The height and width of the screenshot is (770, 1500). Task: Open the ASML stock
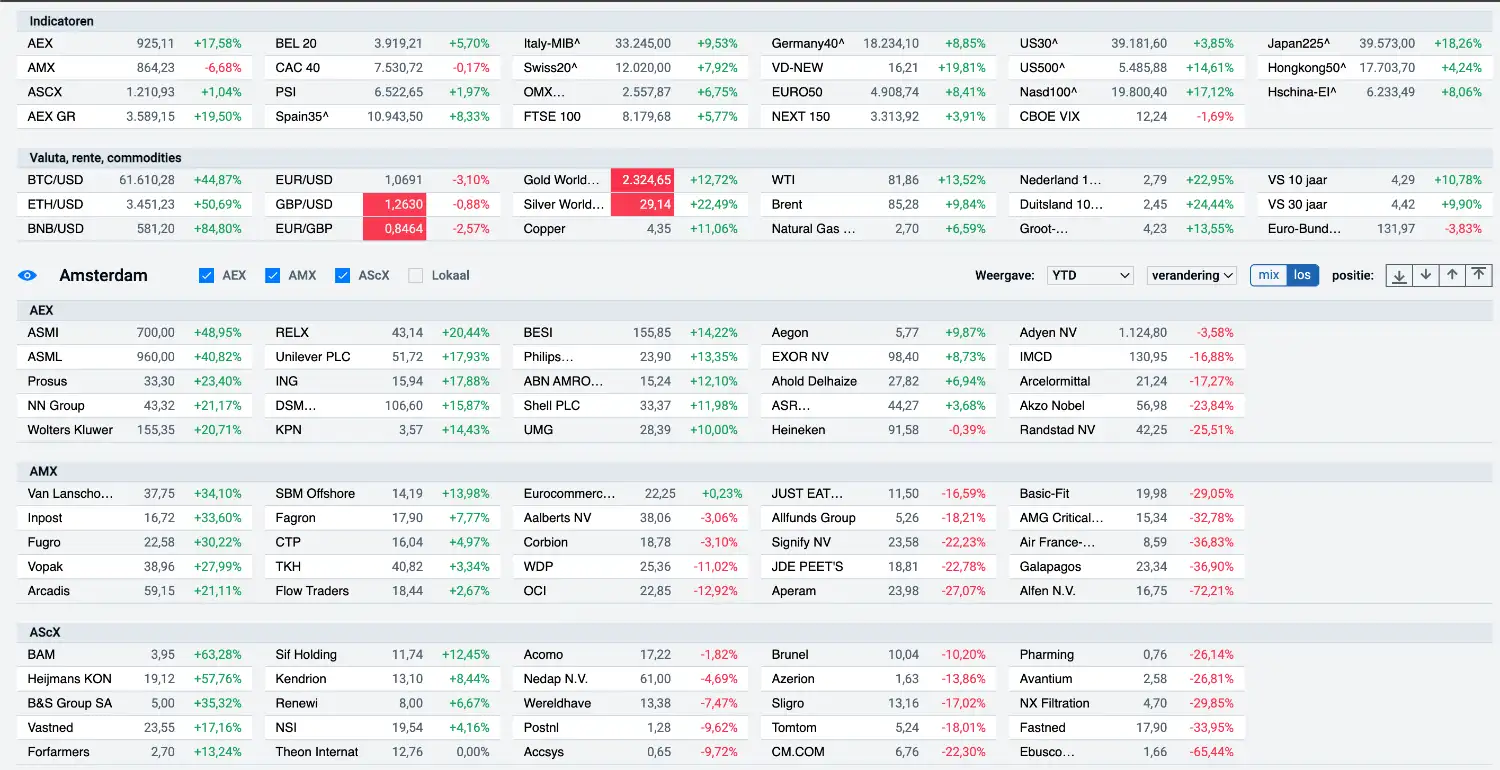point(45,357)
